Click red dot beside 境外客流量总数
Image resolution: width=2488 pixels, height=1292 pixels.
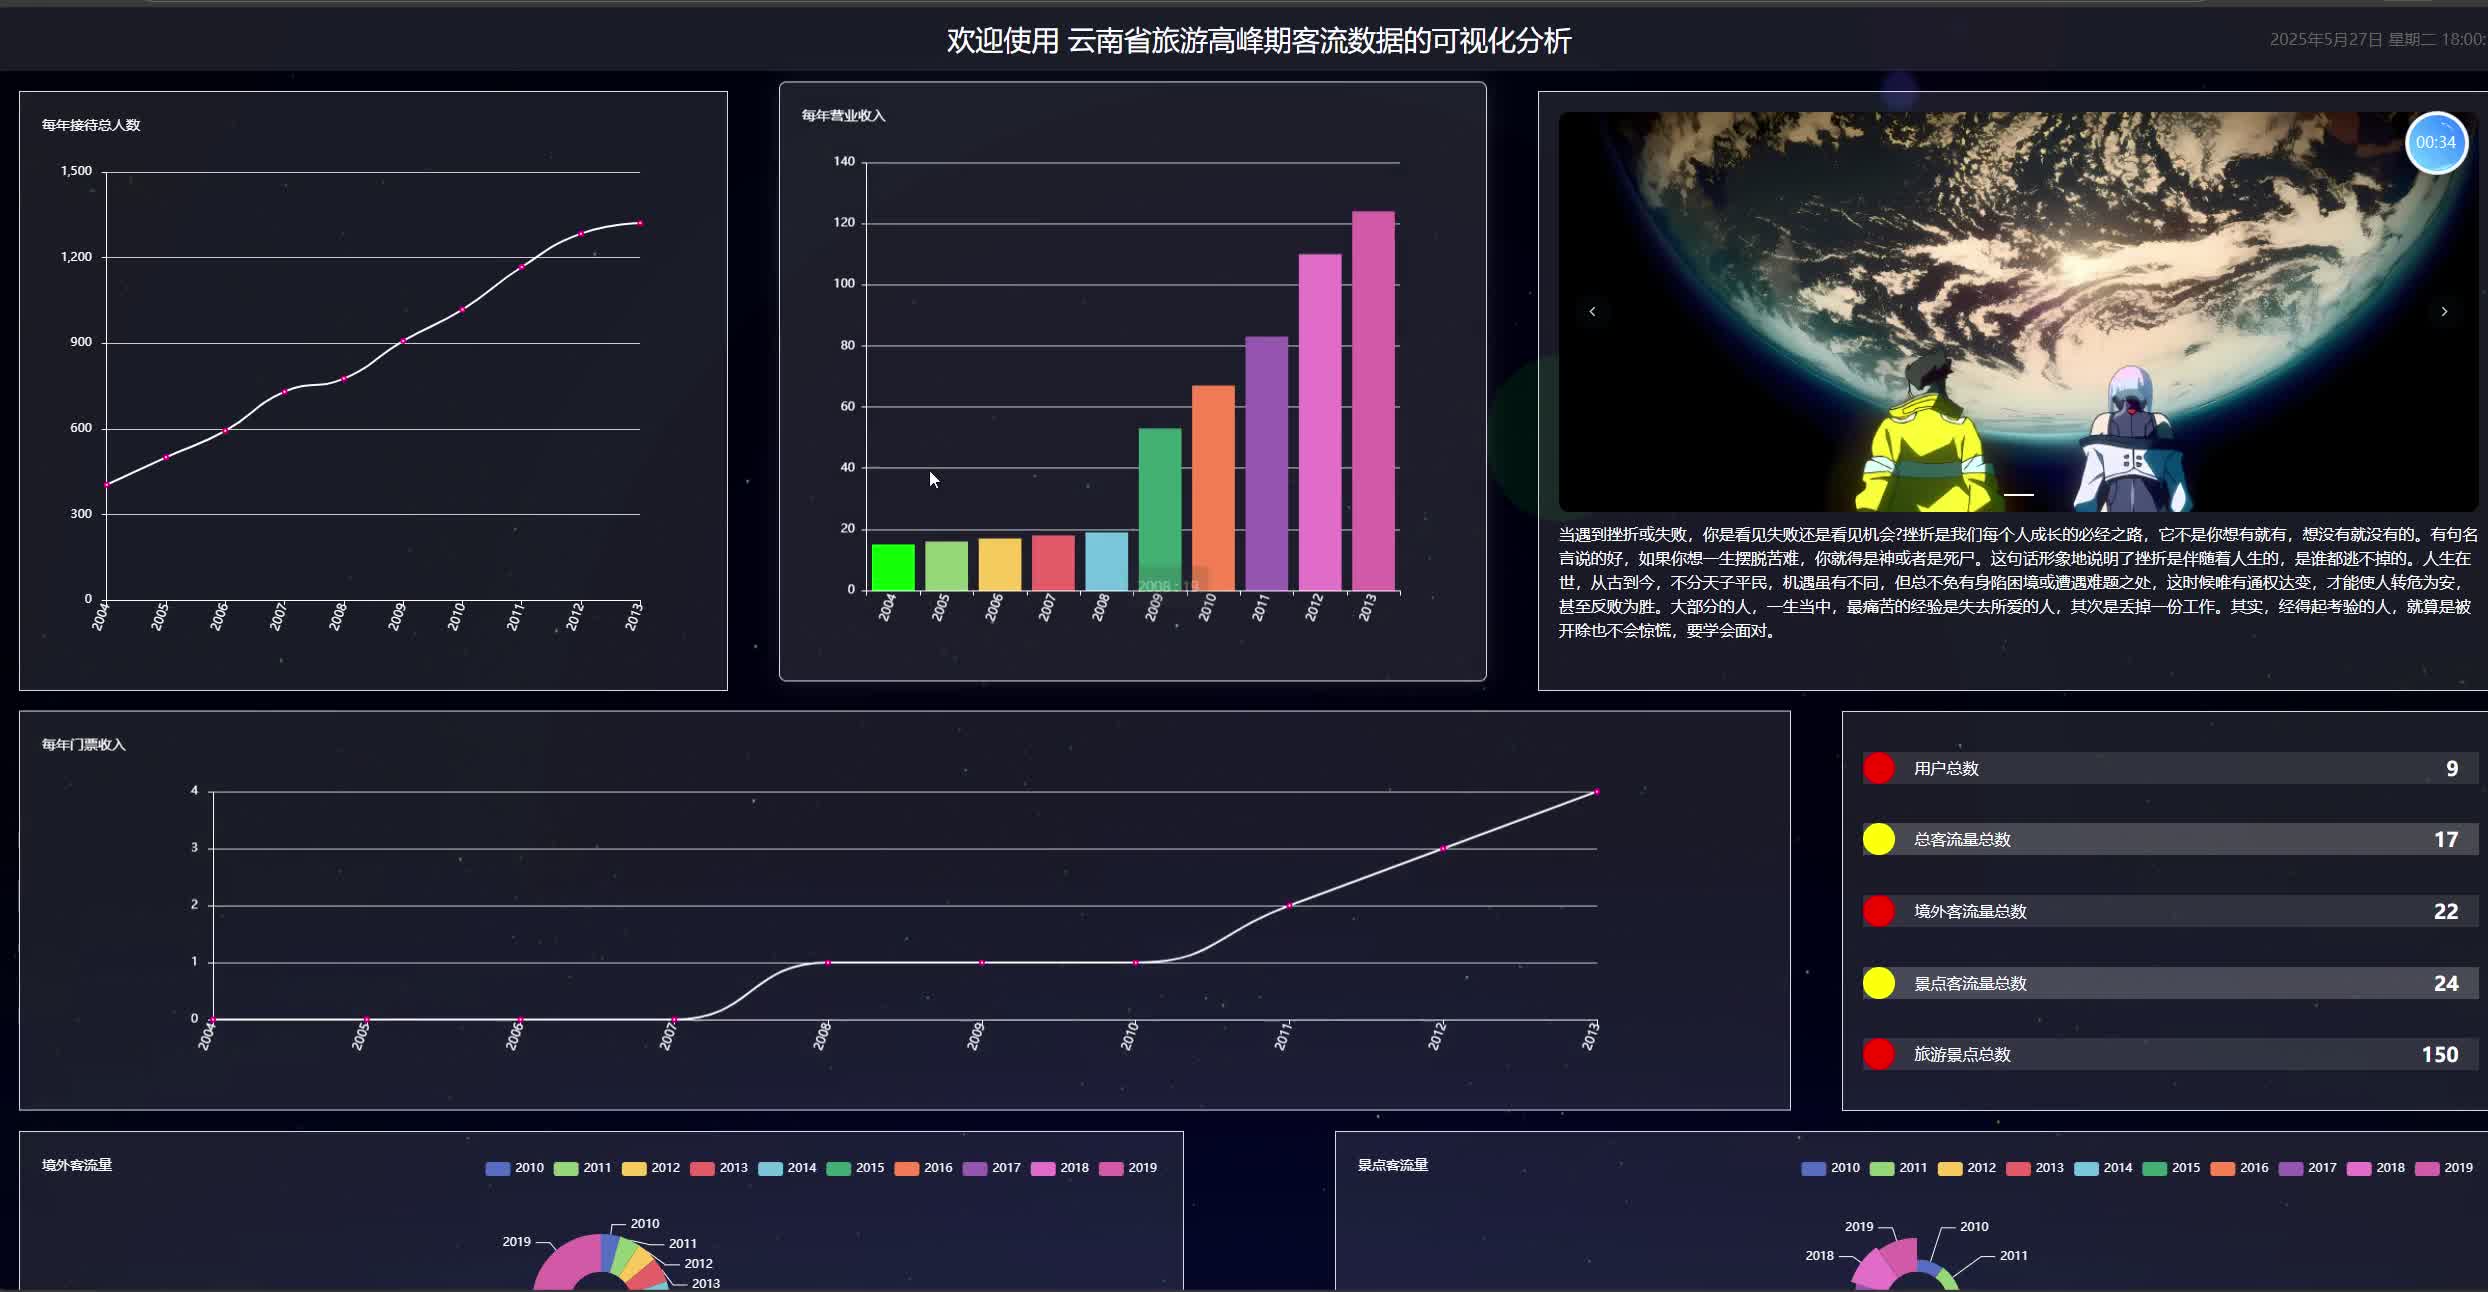coord(1878,911)
